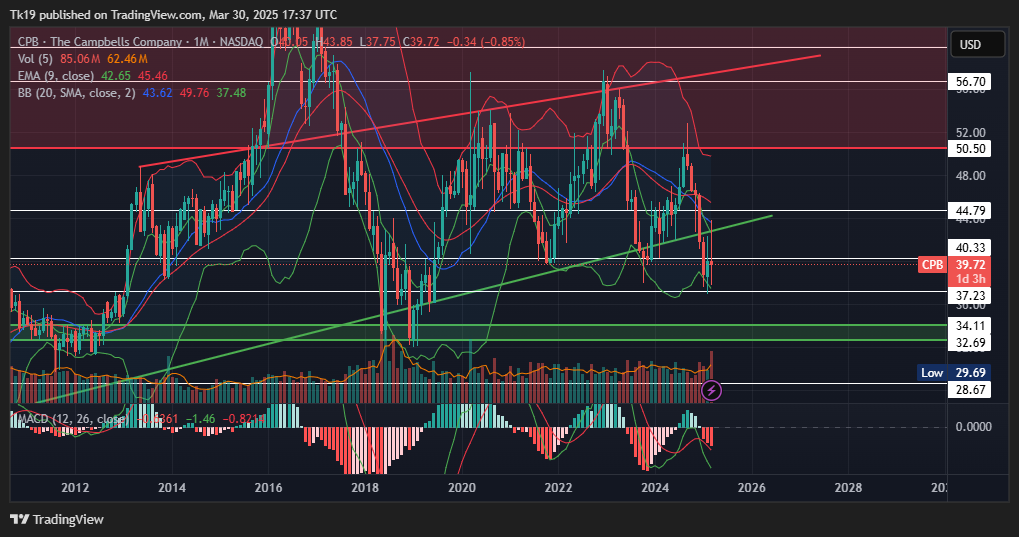Click the 50.50 price level label
The height and width of the screenshot is (537, 1019).
970,148
